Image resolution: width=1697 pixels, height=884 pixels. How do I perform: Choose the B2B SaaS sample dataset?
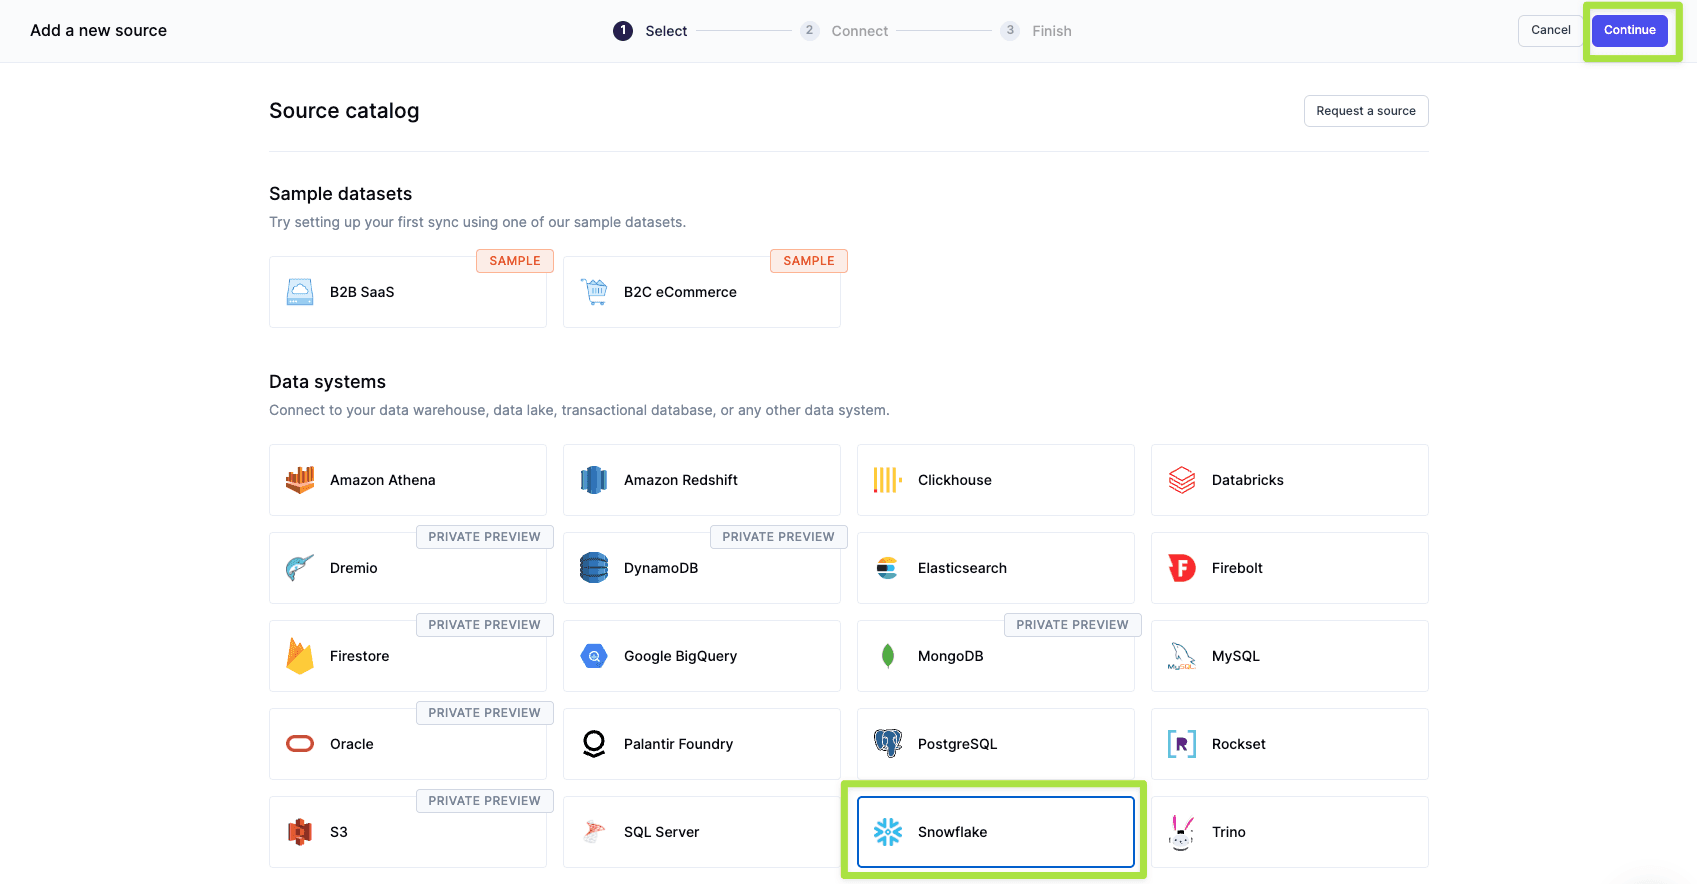408,292
